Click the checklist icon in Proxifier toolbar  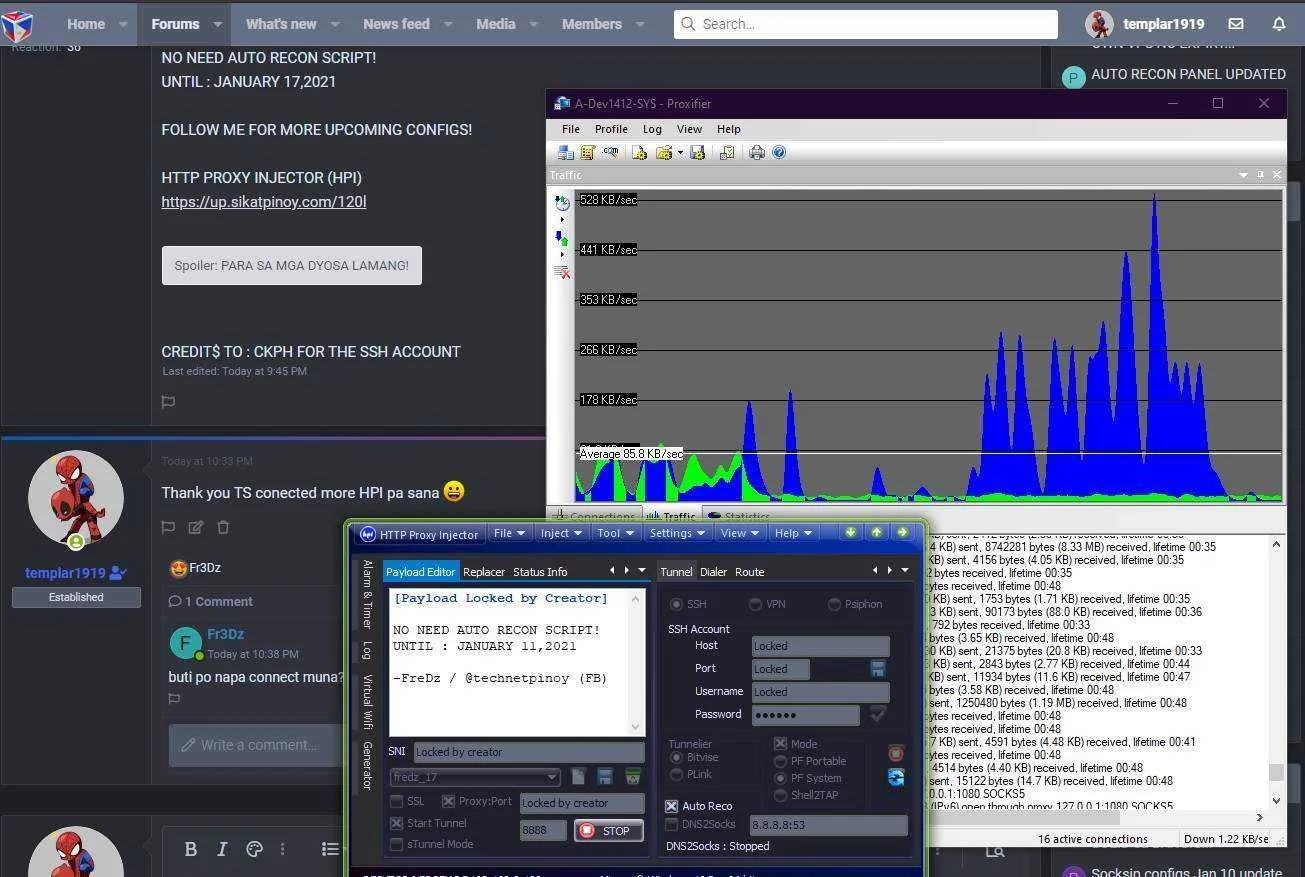coord(727,152)
